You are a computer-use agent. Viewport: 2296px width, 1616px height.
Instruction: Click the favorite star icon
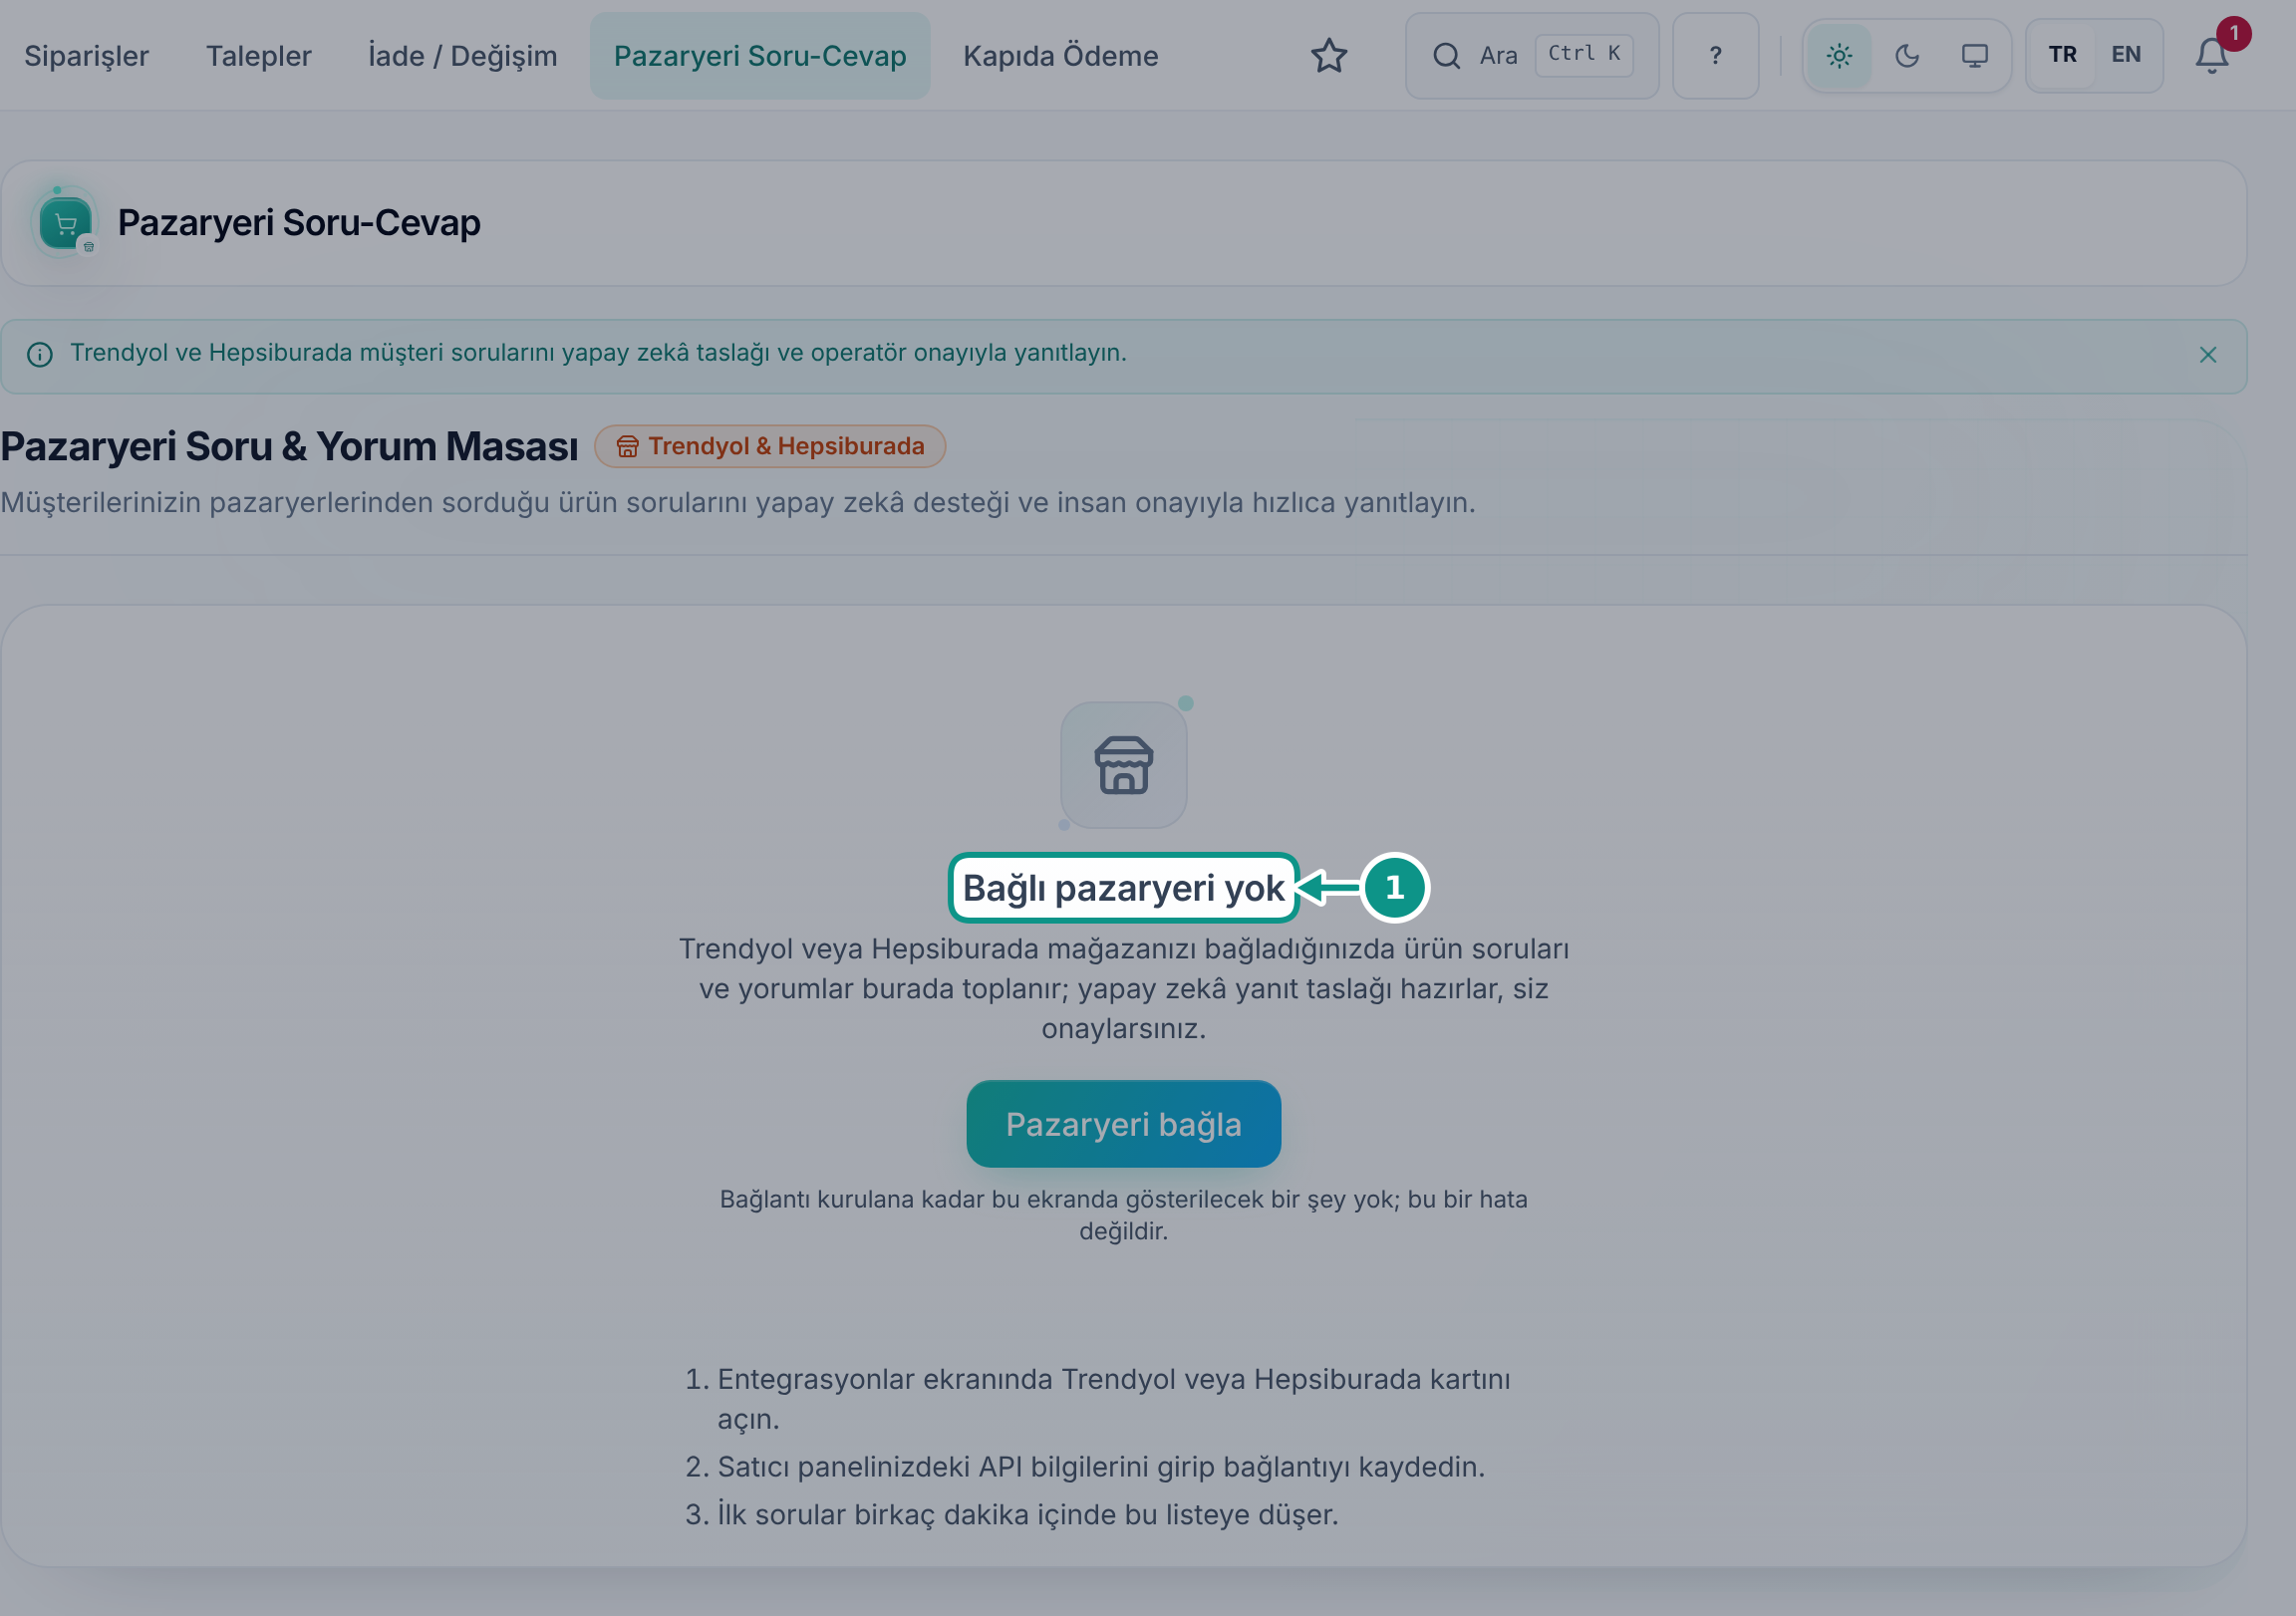coord(1328,56)
